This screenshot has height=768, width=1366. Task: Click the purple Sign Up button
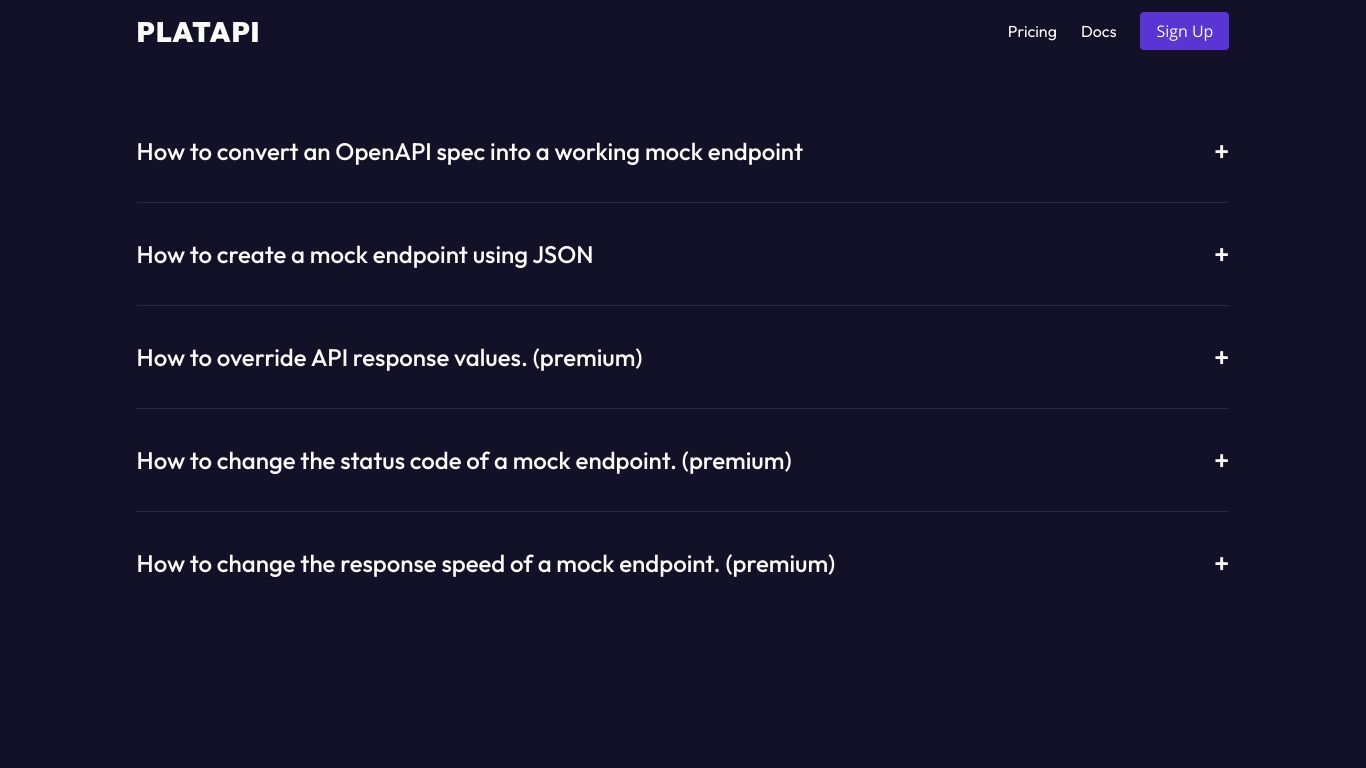(1184, 31)
